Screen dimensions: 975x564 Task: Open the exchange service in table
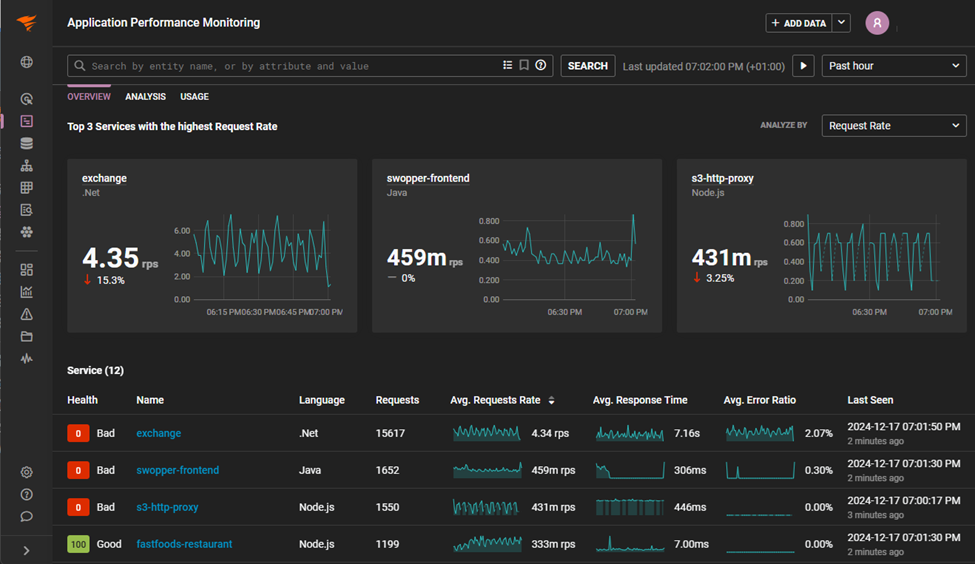click(x=159, y=433)
